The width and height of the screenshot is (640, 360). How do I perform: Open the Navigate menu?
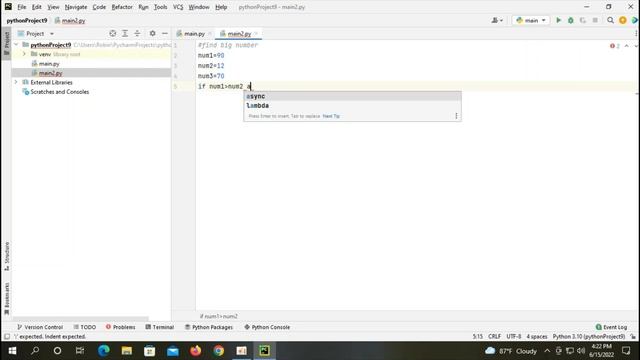pos(76,7)
